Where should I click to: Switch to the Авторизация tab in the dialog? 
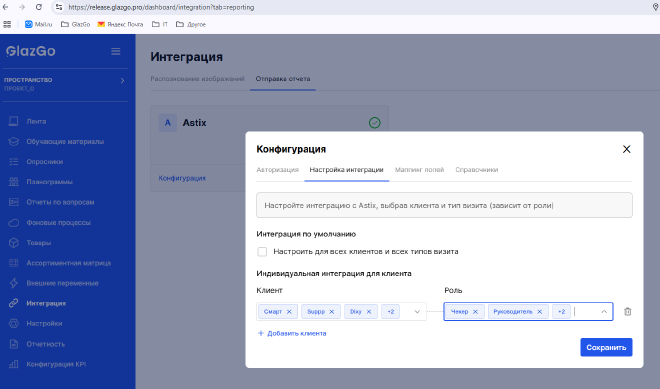[x=277, y=170]
